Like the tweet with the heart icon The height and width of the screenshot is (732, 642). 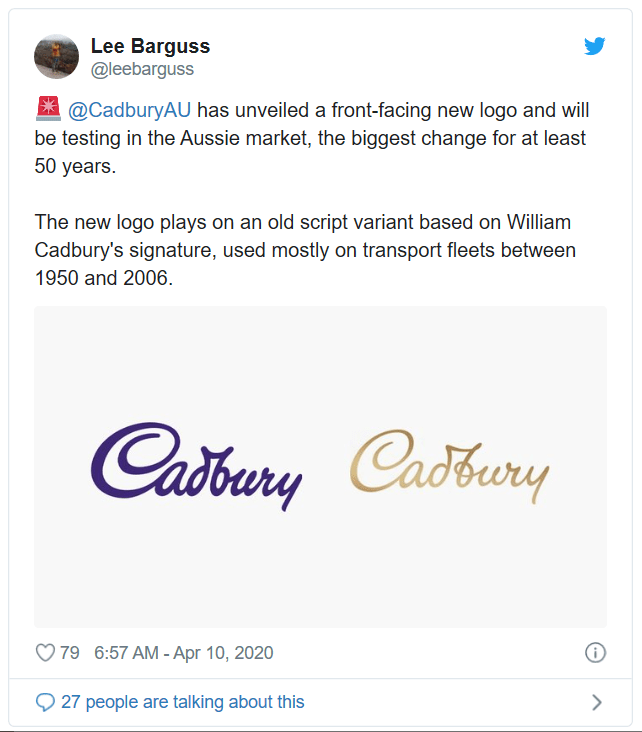click(45, 653)
